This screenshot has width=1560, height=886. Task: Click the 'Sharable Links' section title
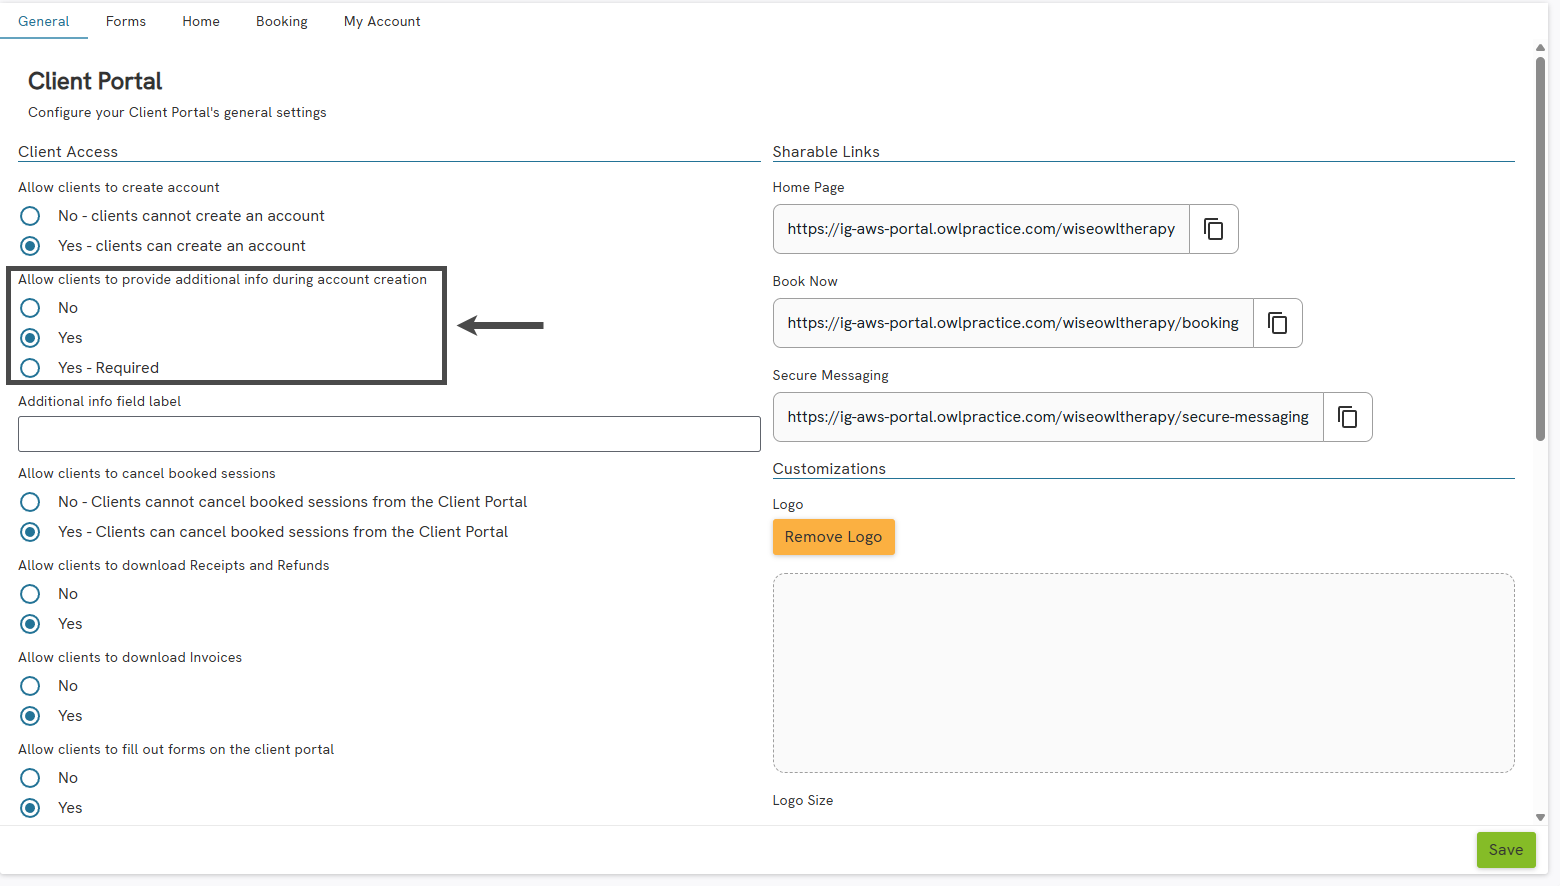point(826,152)
